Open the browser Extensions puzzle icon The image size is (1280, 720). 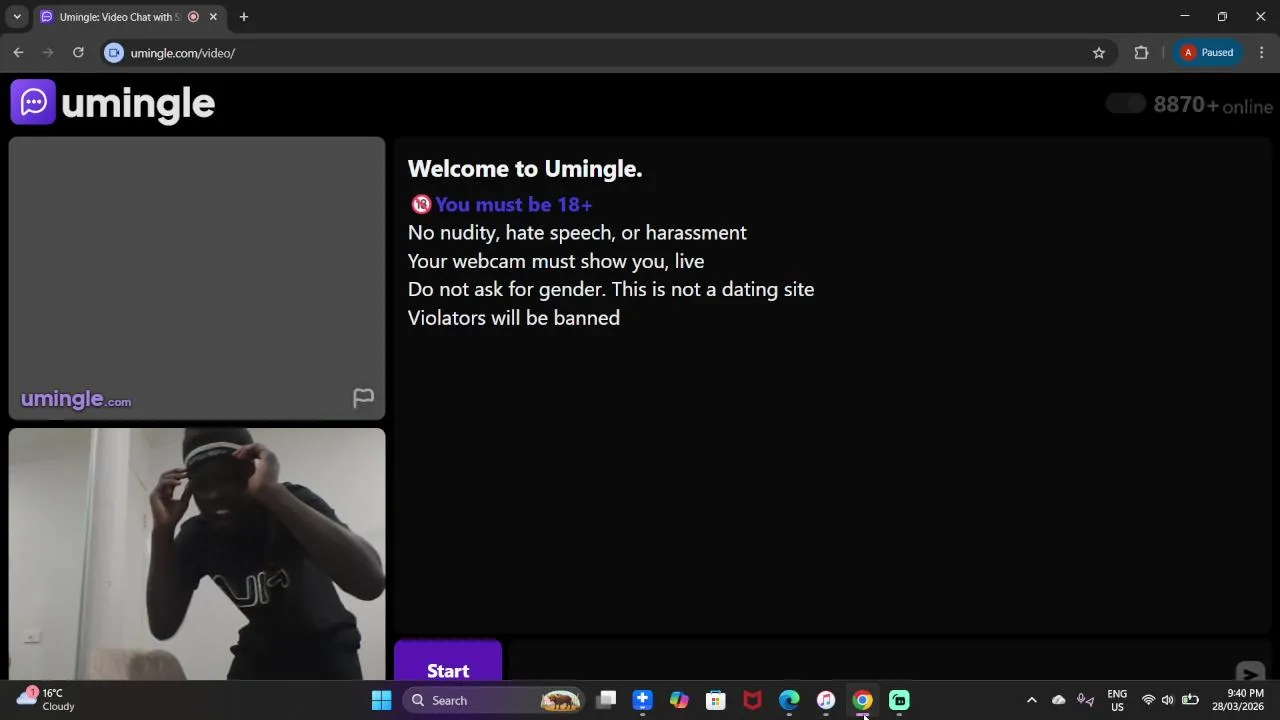(x=1141, y=53)
